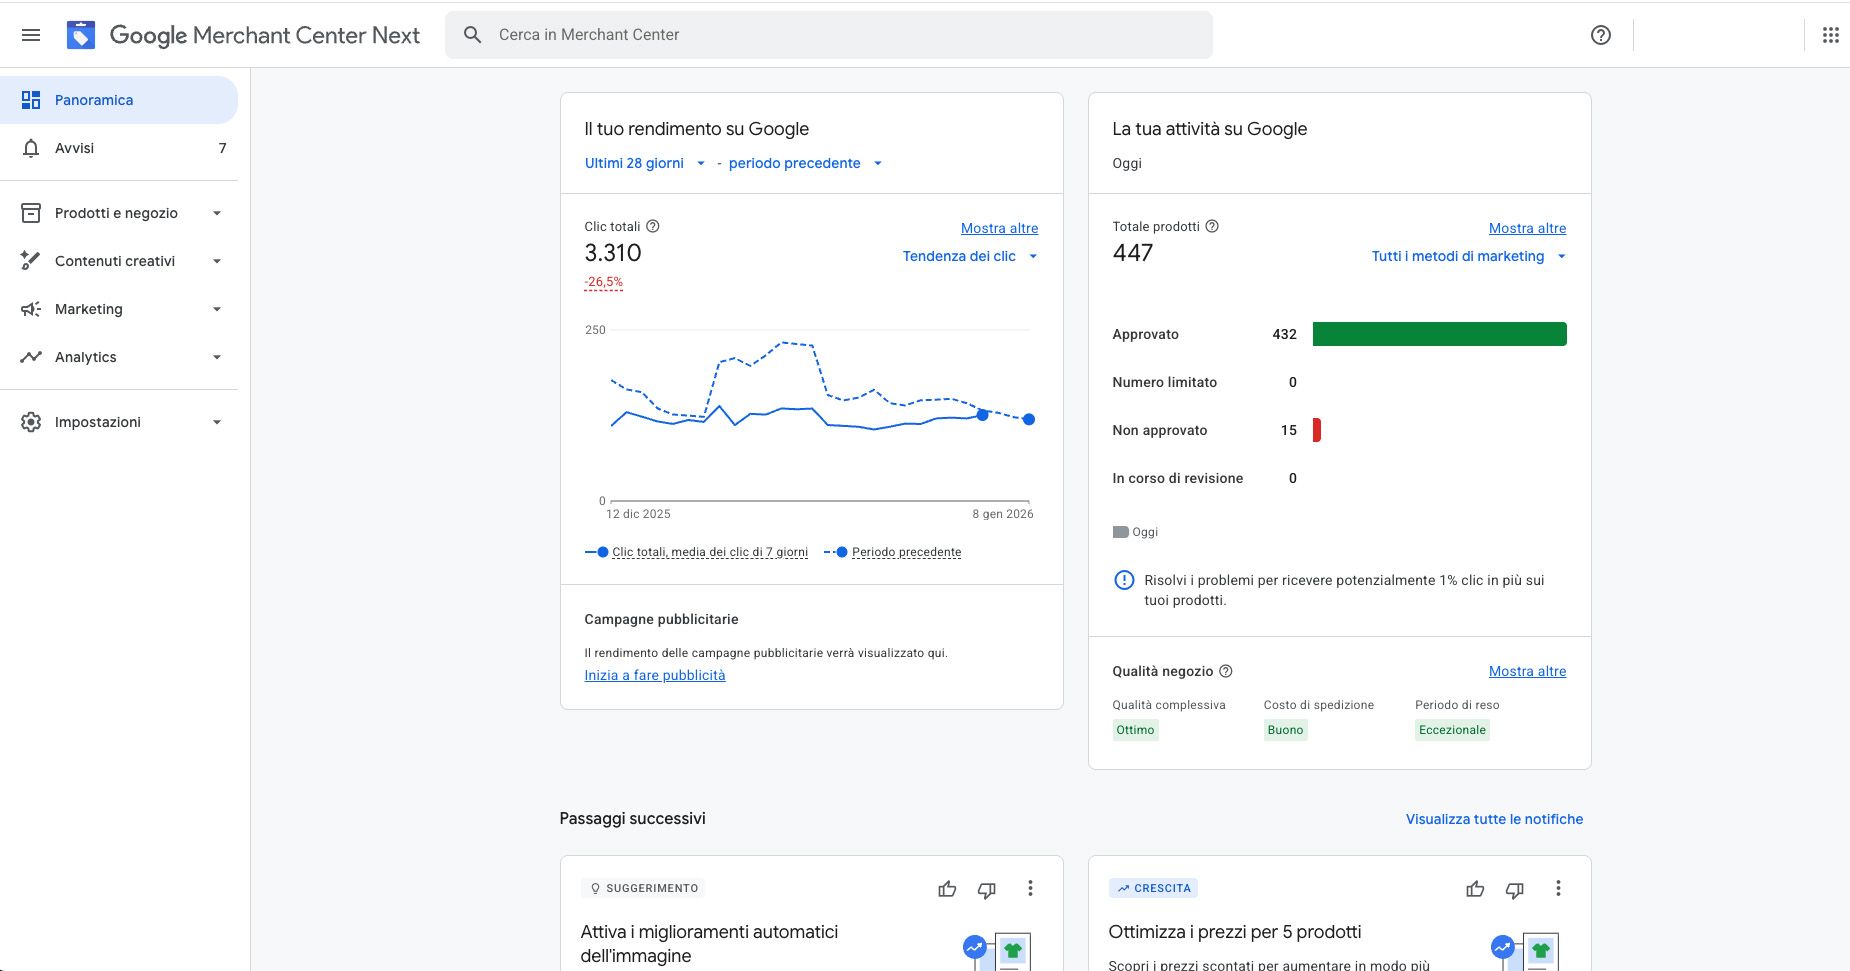Image resolution: width=1850 pixels, height=971 pixels.
Task: Click the Prodotti e negozio store icon
Action: point(31,213)
